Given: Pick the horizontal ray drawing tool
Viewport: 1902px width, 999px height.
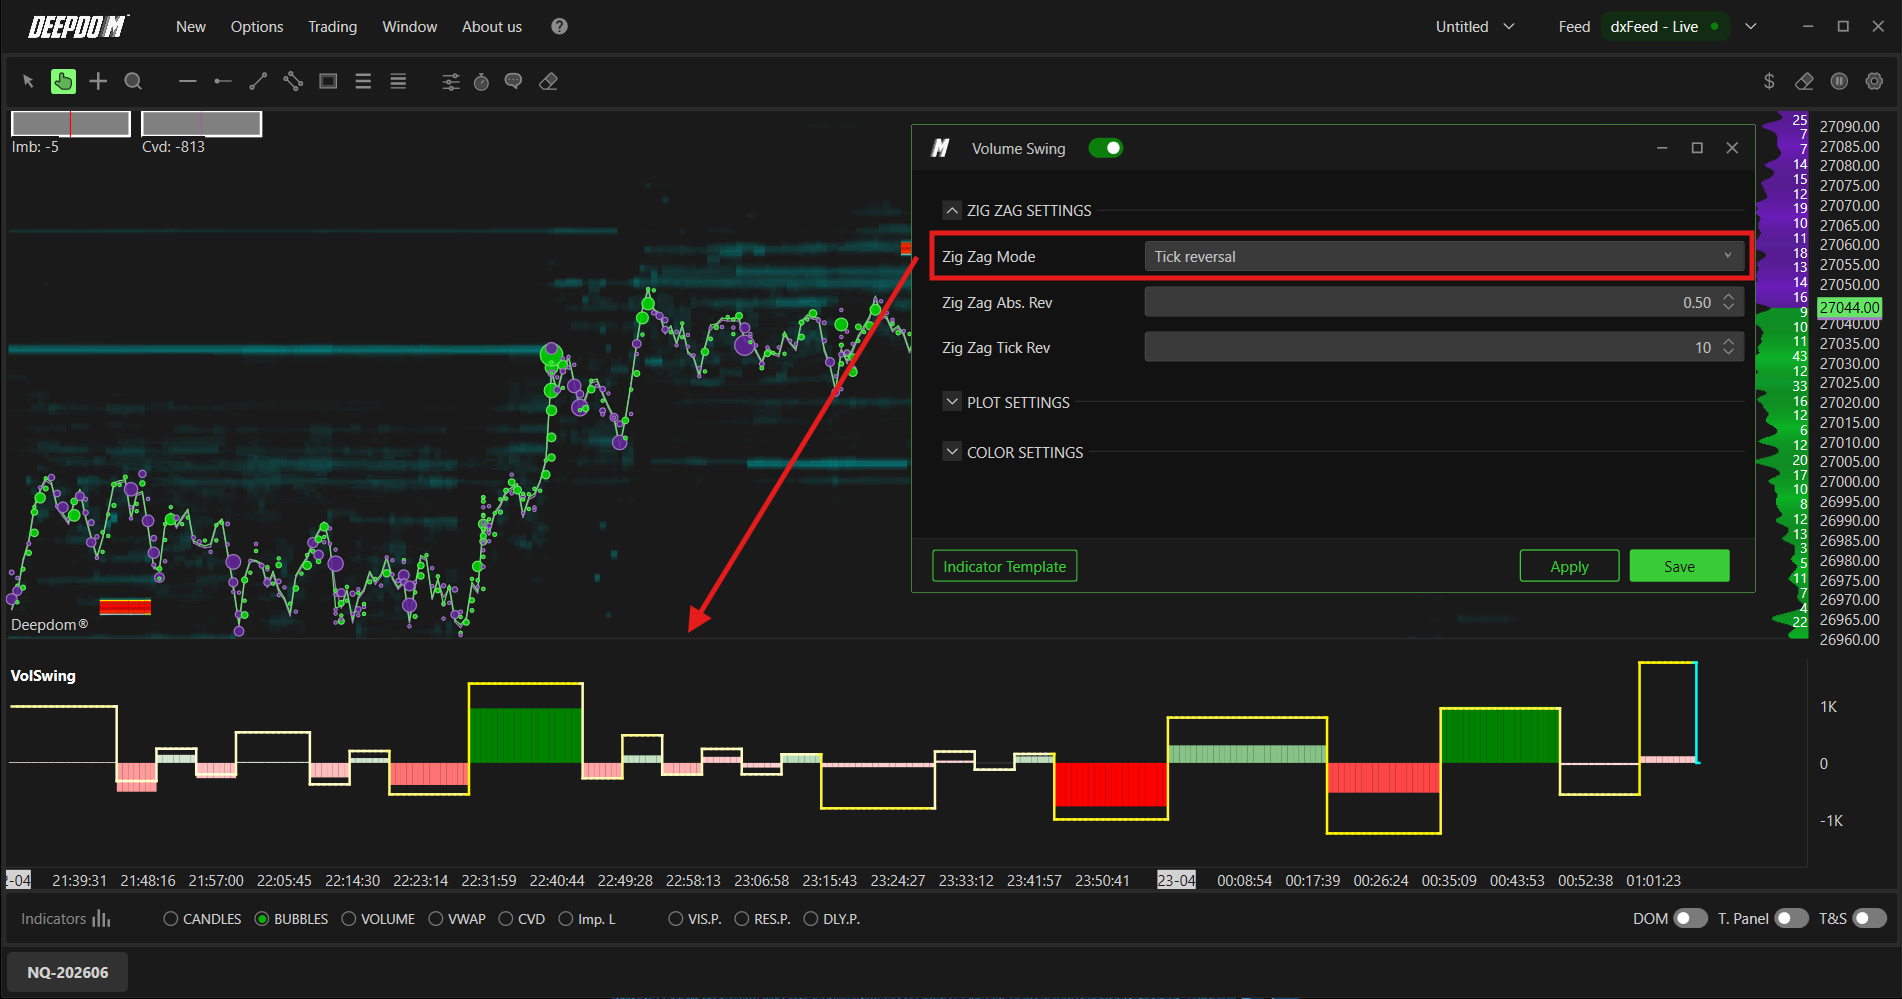Looking at the screenshot, I should [x=222, y=81].
